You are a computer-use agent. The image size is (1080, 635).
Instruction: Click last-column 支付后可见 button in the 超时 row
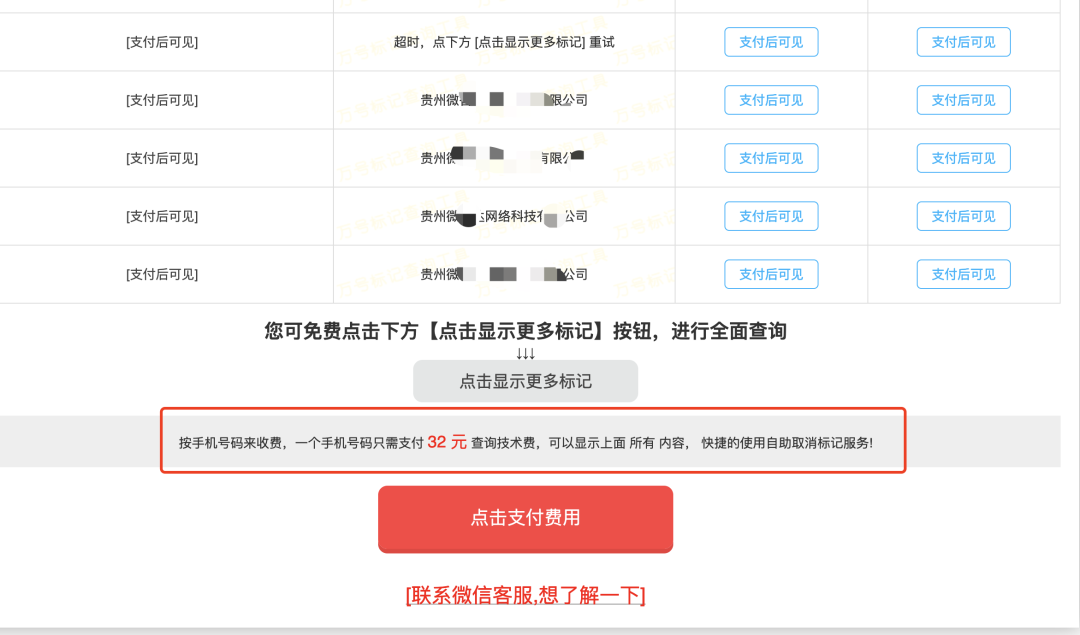(964, 42)
